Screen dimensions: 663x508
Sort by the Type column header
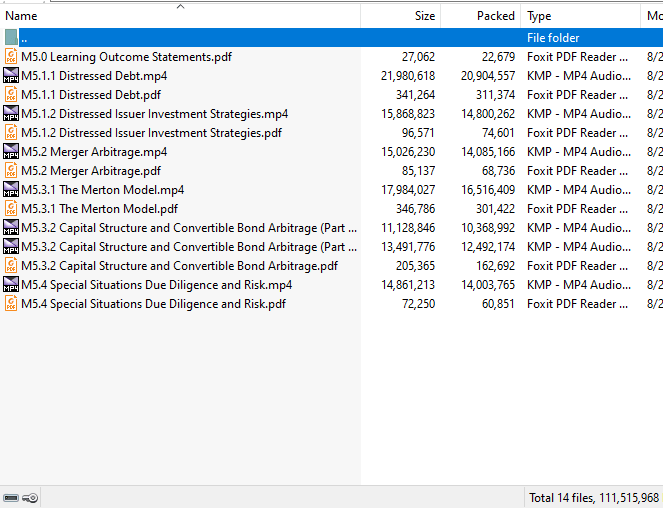(x=539, y=16)
